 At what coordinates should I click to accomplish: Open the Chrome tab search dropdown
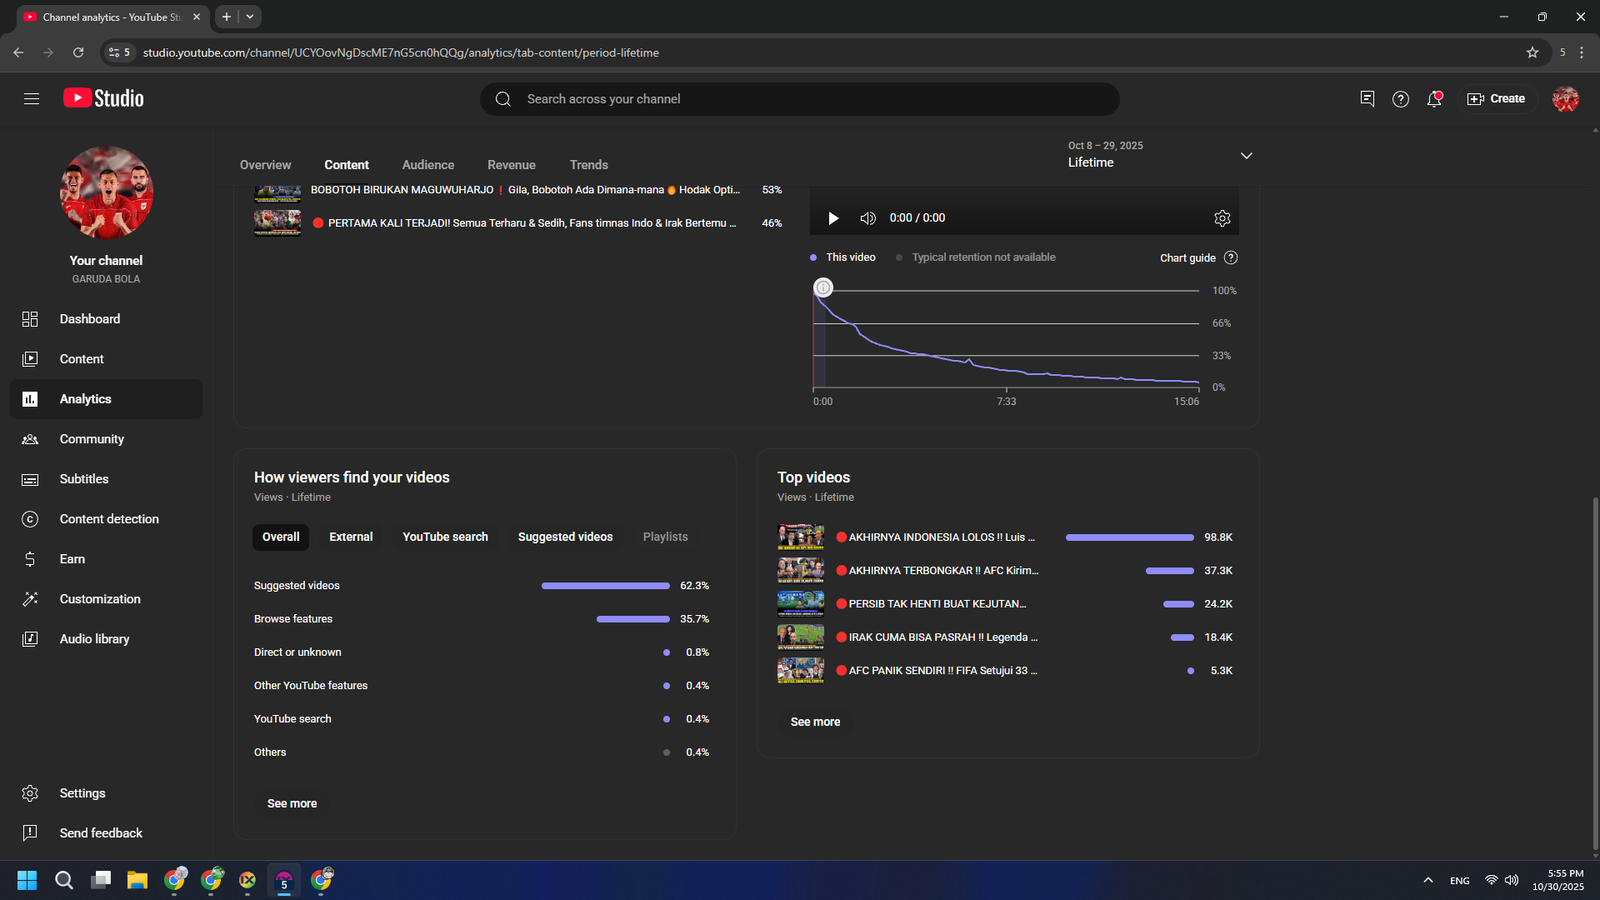[x=250, y=17]
